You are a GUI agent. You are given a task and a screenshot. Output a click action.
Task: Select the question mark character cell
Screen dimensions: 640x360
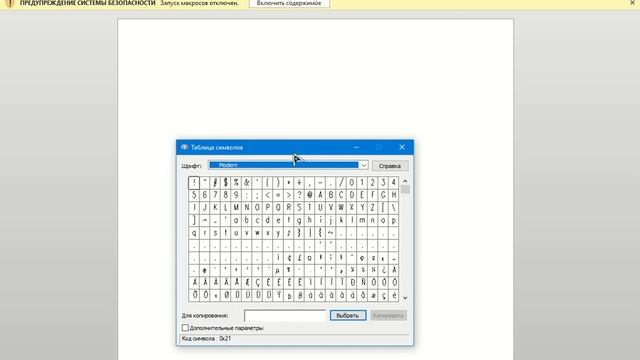[x=299, y=195]
